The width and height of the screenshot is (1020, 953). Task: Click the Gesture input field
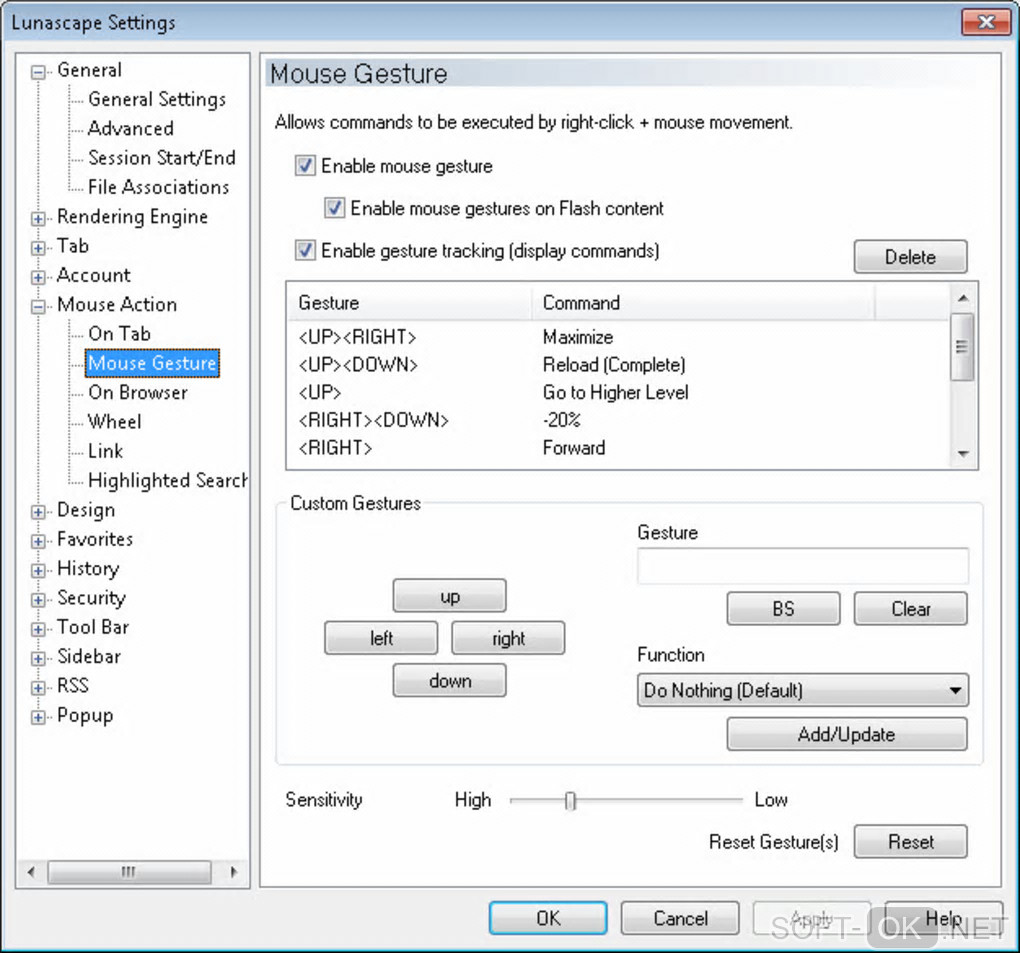coord(803,566)
